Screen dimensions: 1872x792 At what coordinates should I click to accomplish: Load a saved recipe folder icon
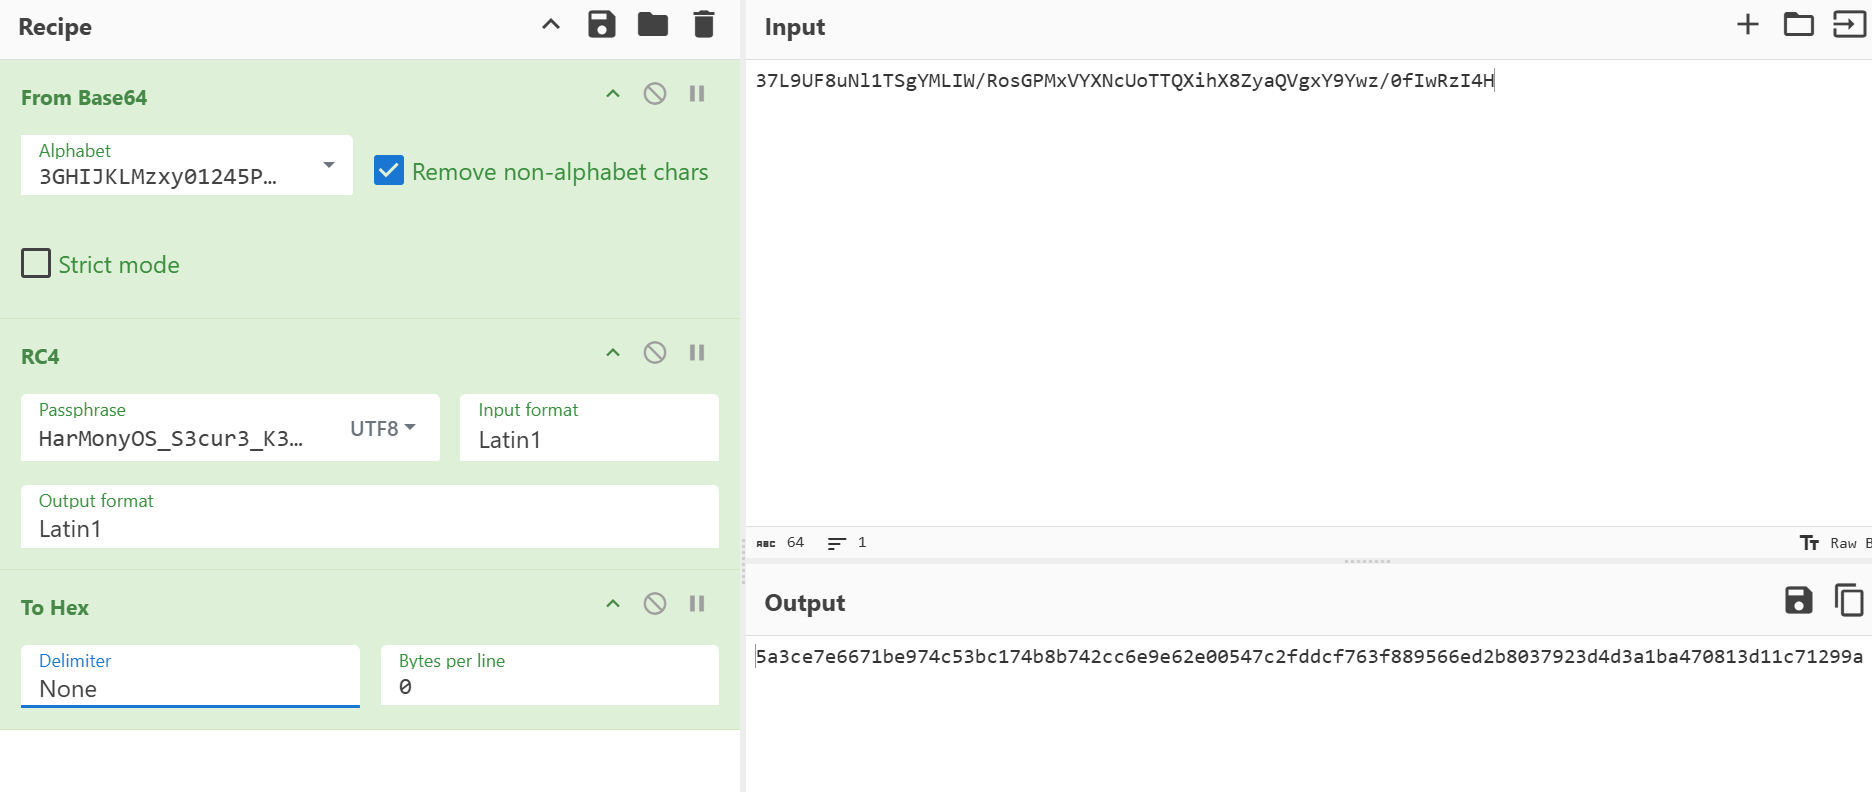[652, 25]
